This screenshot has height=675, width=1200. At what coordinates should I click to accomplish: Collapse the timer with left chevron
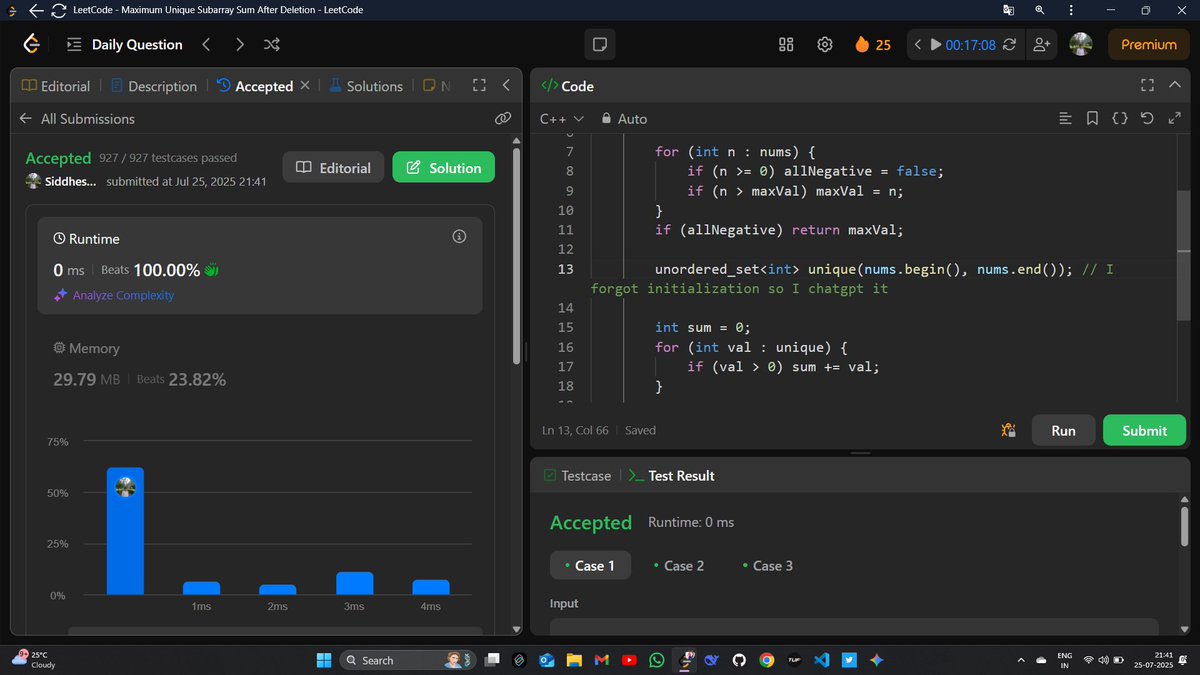917,44
